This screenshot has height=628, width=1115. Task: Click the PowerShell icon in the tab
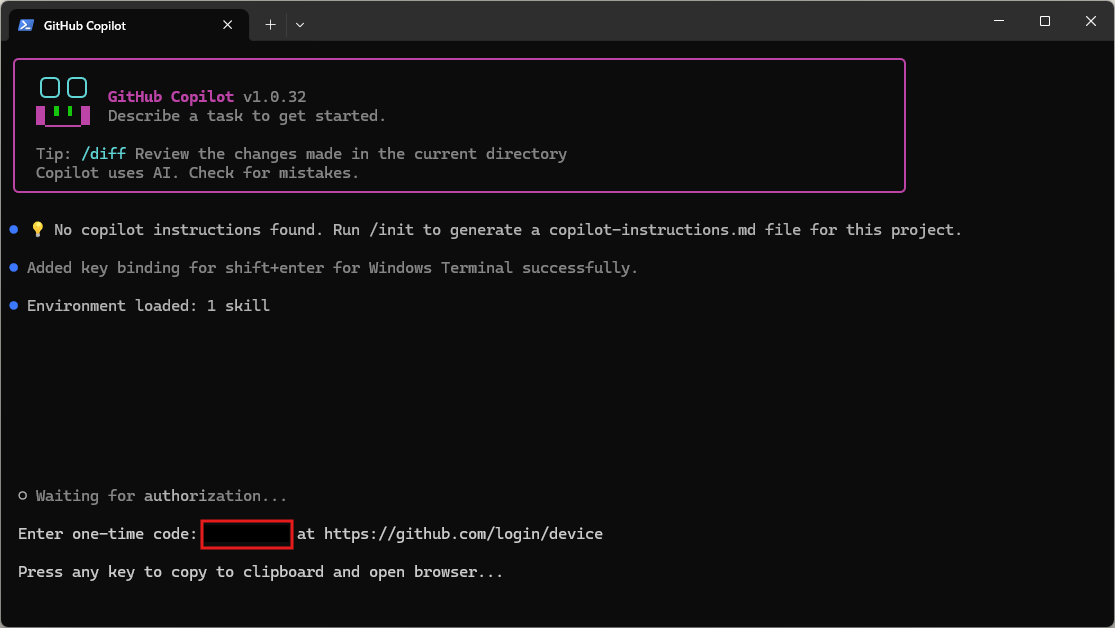(x=26, y=25)
